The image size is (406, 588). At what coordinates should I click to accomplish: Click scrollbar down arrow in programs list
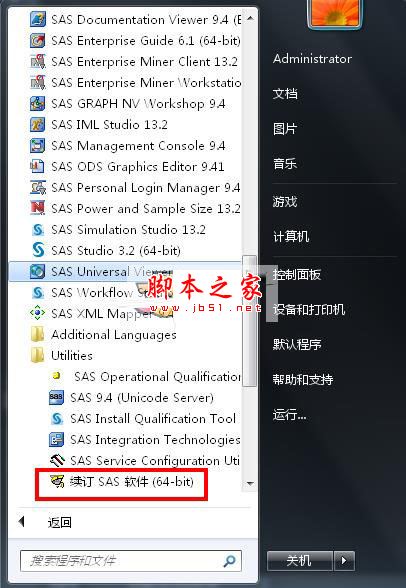coord(250,484)
